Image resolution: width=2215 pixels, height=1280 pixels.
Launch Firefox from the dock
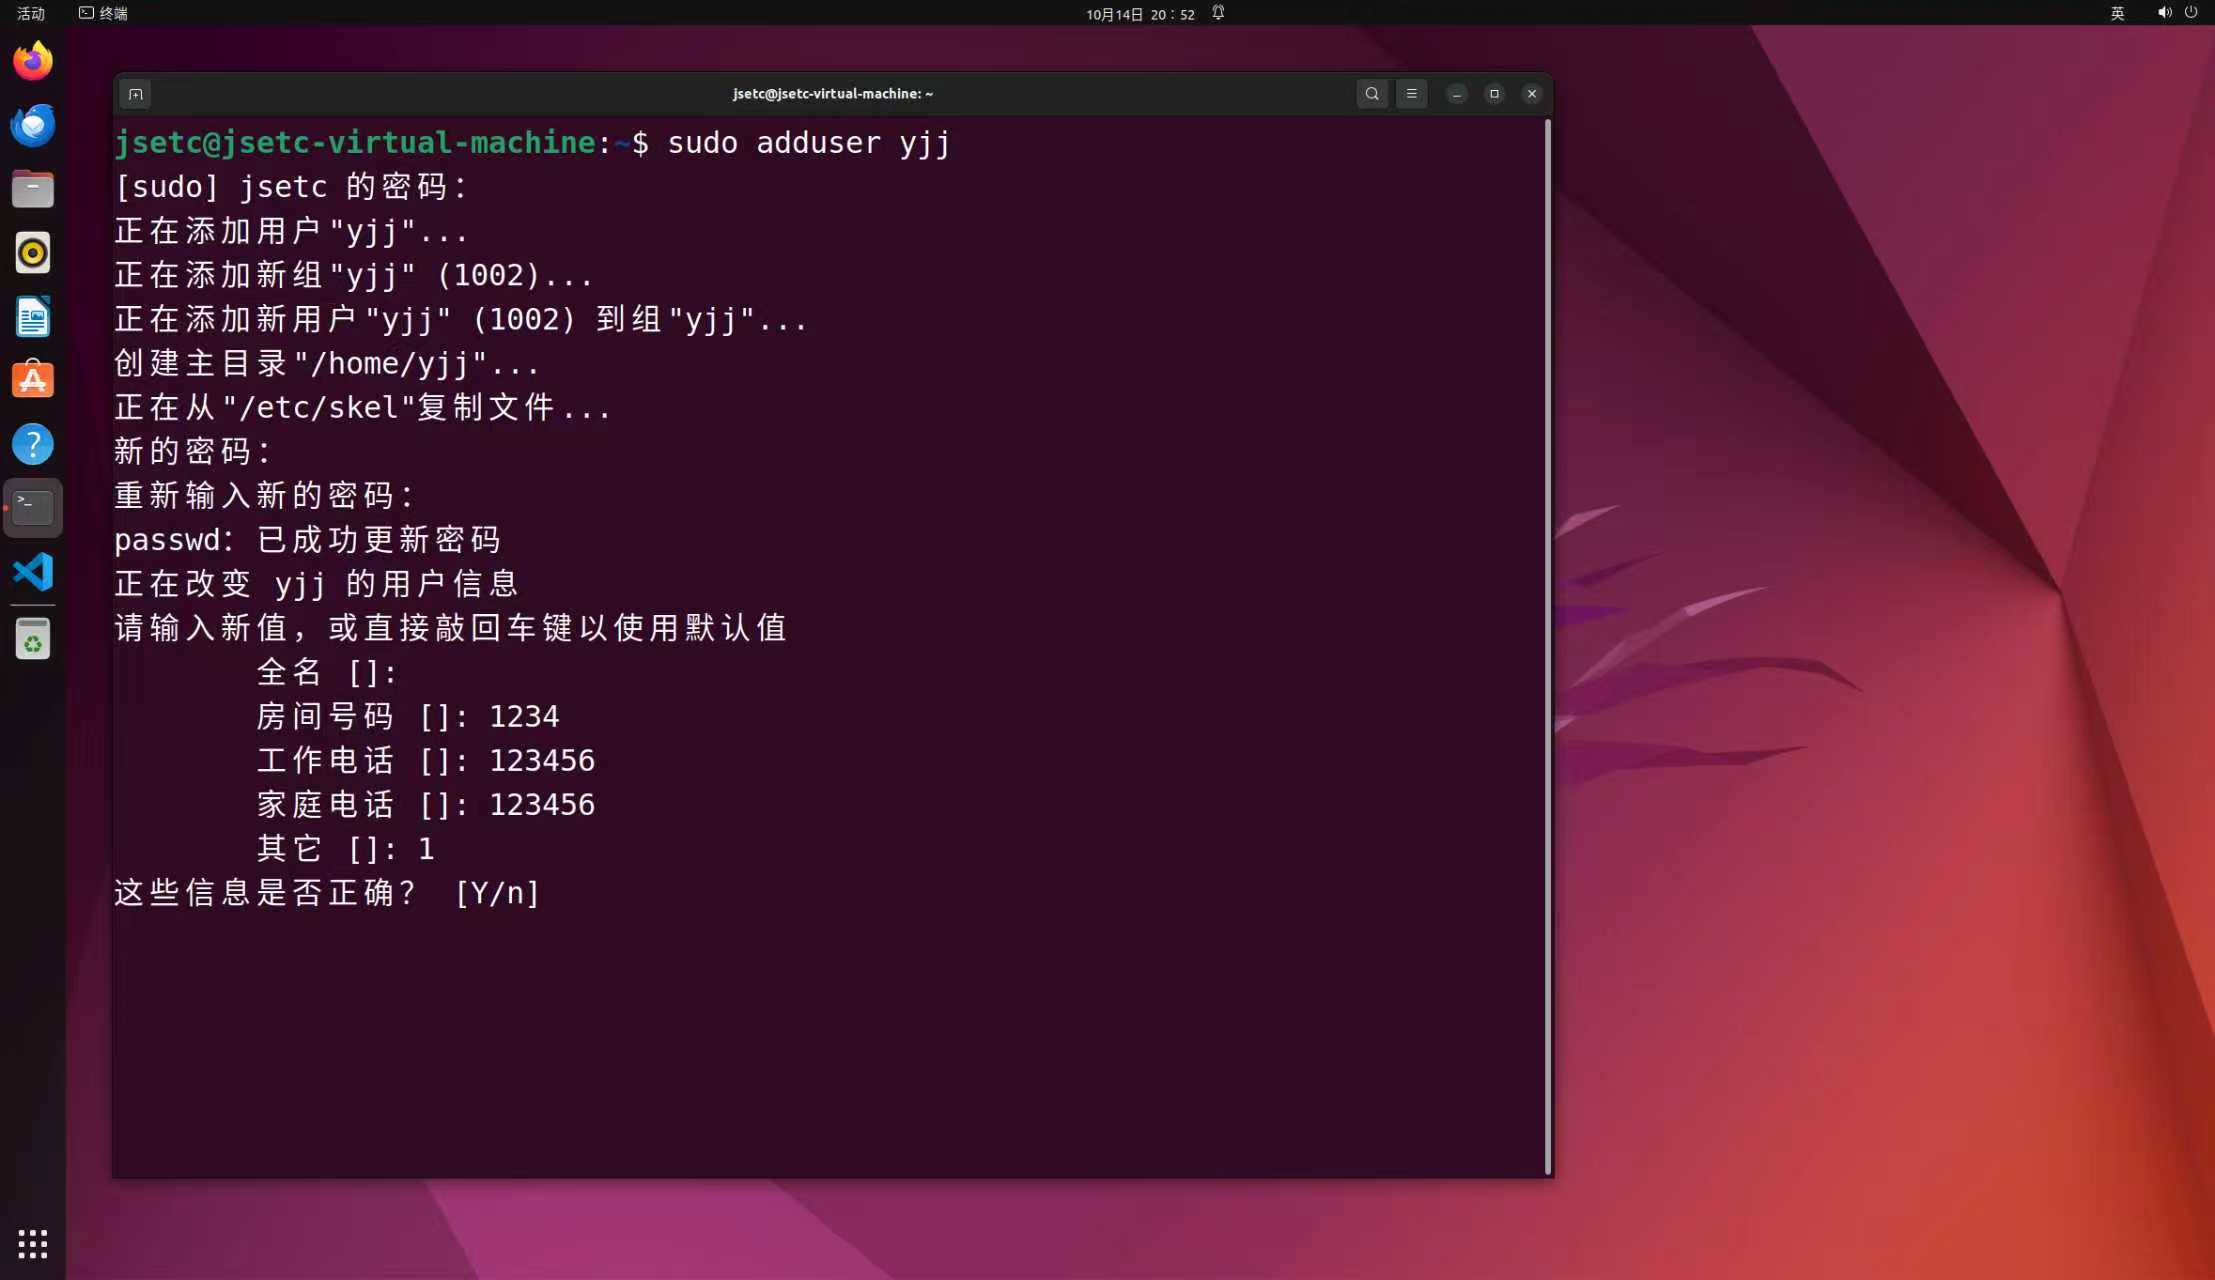tap(33, 61)
